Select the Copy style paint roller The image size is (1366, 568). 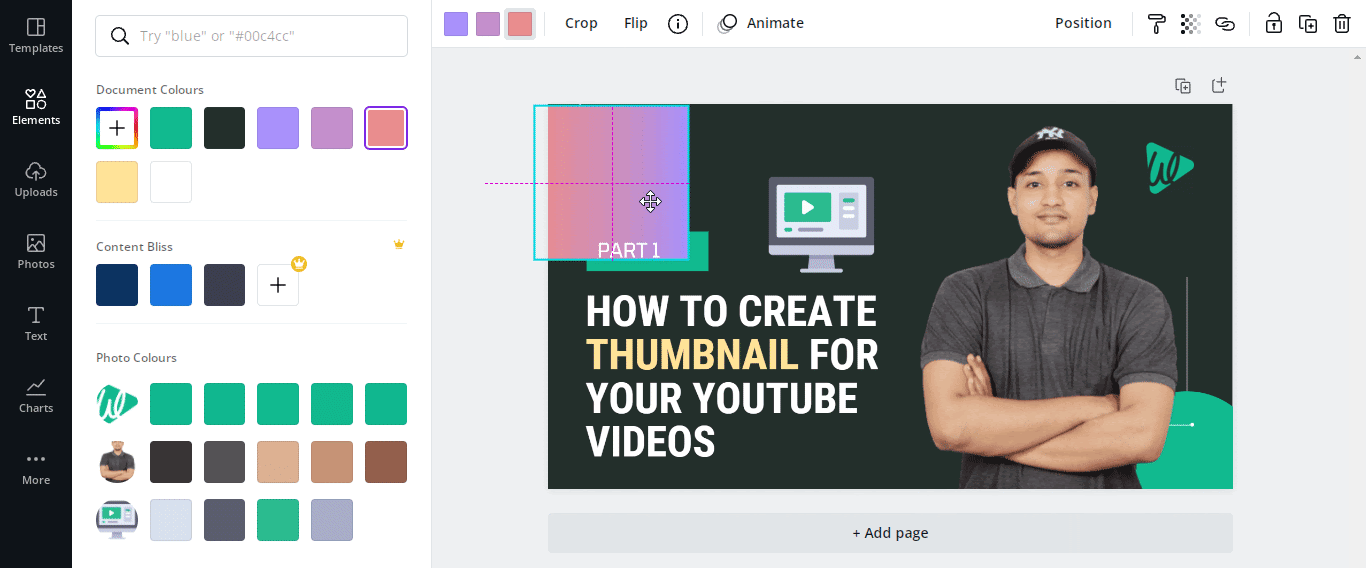tap(1157, 24)
